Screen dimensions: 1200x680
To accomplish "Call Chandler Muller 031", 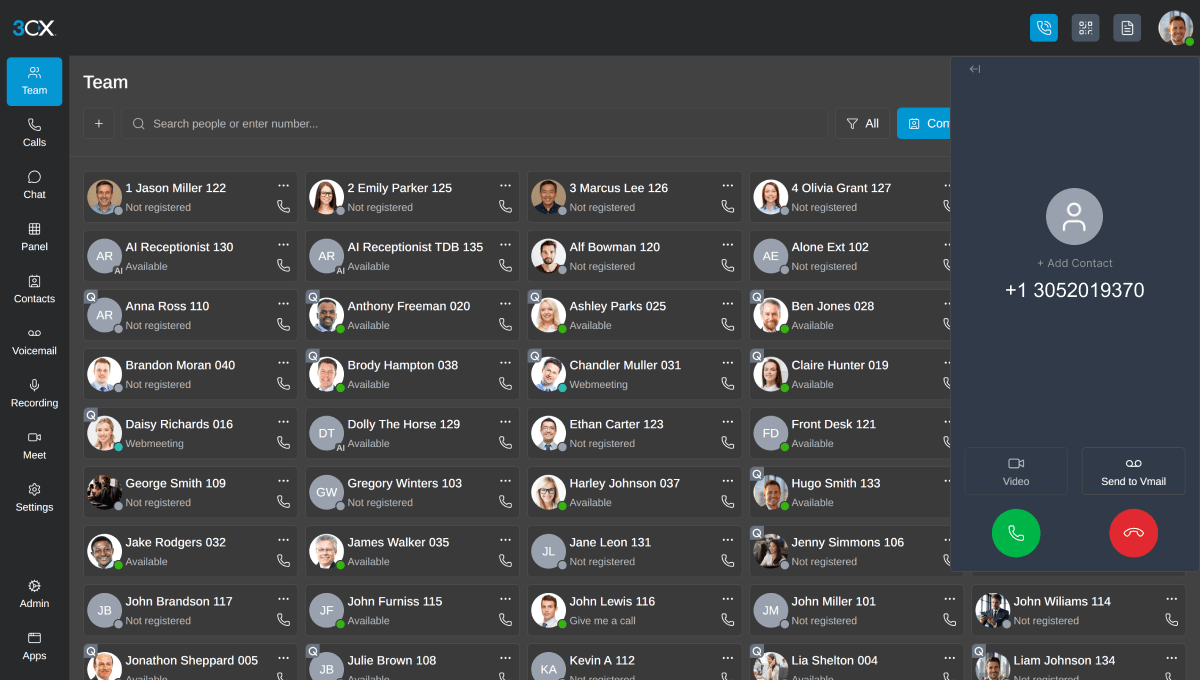I will 727,384.
